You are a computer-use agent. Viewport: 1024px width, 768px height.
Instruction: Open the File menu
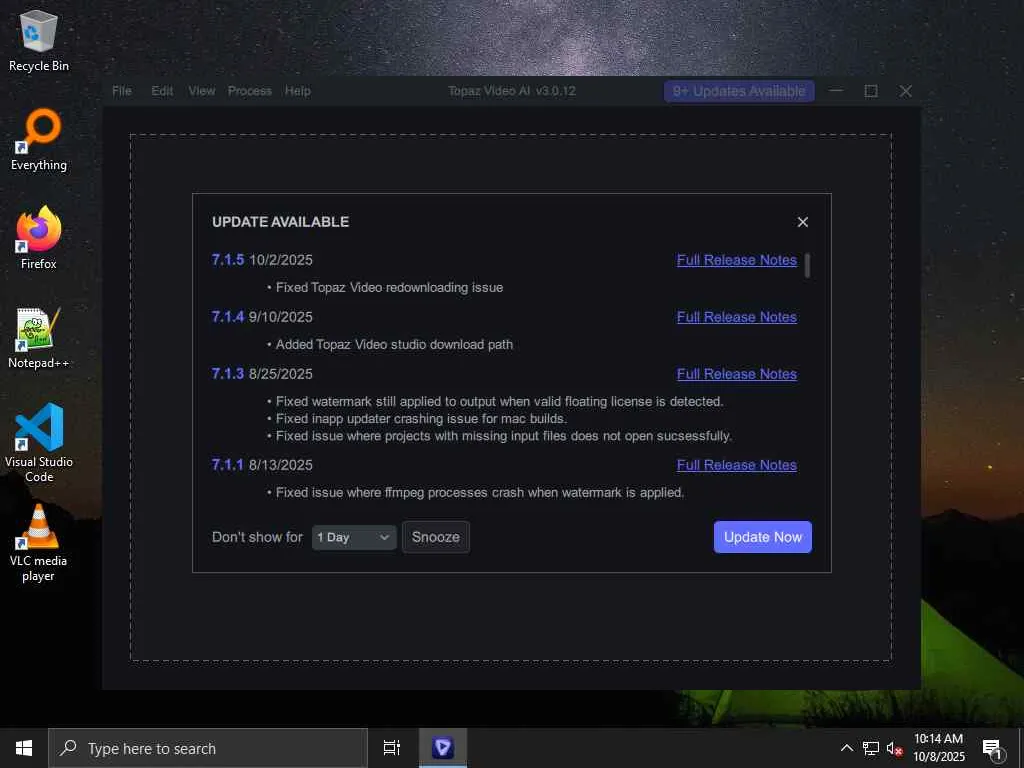(122, 91)
